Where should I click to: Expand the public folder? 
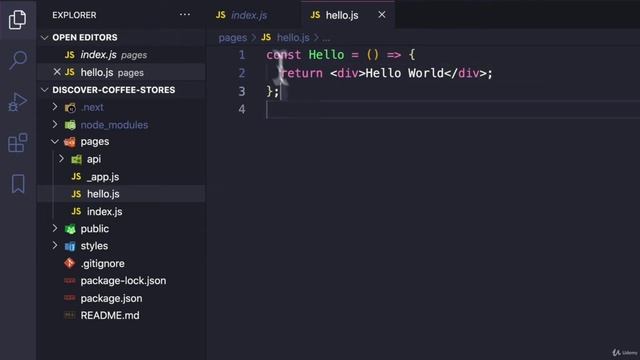[55, 229]
